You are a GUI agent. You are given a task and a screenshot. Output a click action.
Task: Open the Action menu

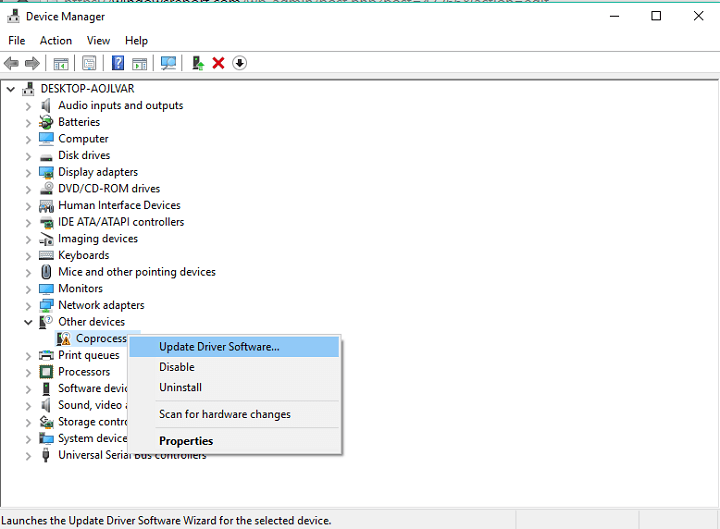tap(56, 40)
